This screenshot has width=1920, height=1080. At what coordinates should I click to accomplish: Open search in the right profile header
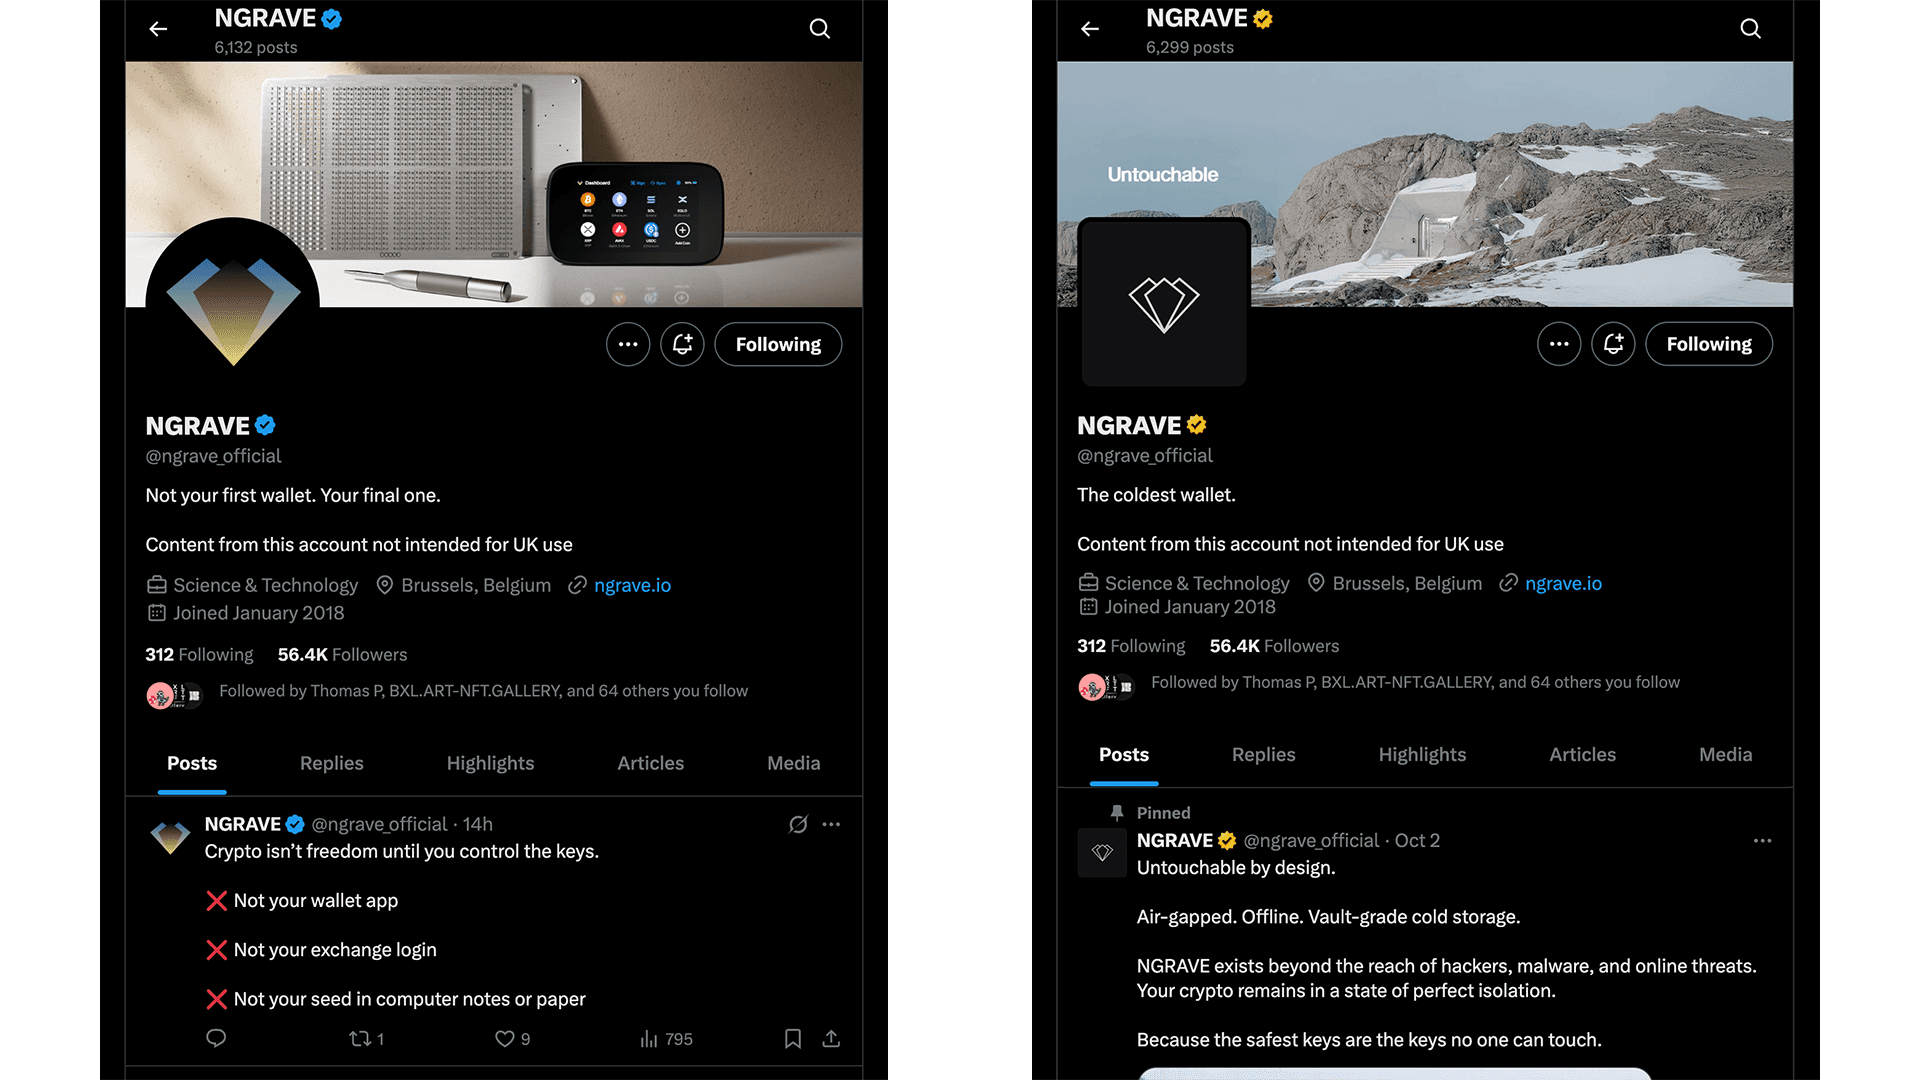pos(1750,29)
